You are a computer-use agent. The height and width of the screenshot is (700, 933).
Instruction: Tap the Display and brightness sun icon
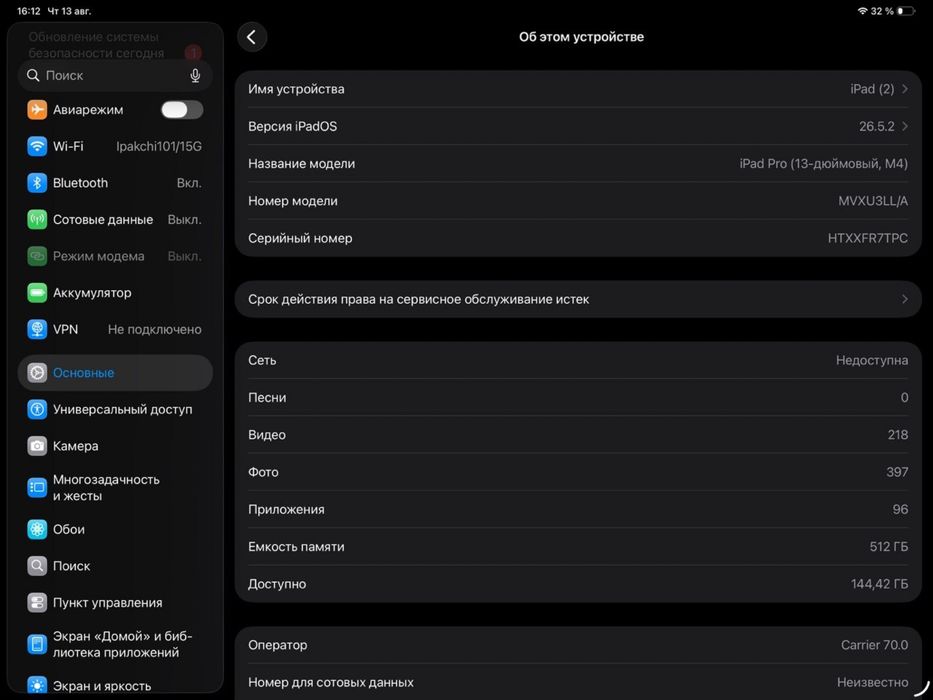37,686
